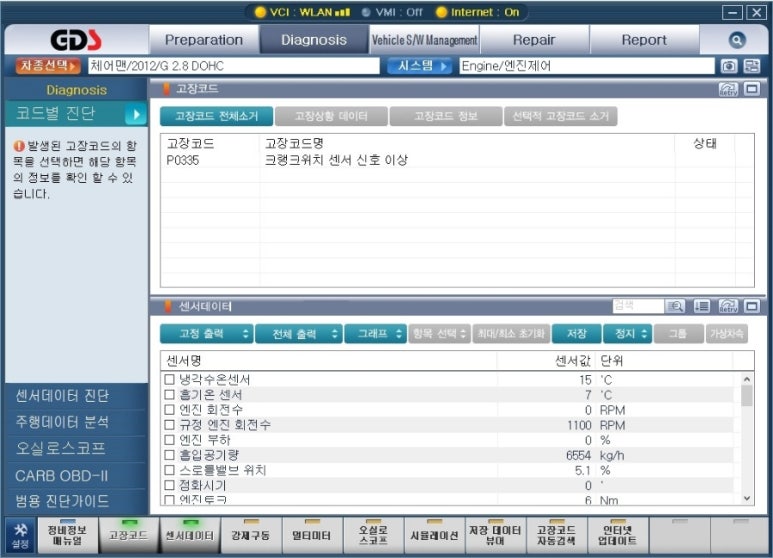Click the Internet On status indicator
The width and height of the screenshot is (773, 558).
(478, 12)
